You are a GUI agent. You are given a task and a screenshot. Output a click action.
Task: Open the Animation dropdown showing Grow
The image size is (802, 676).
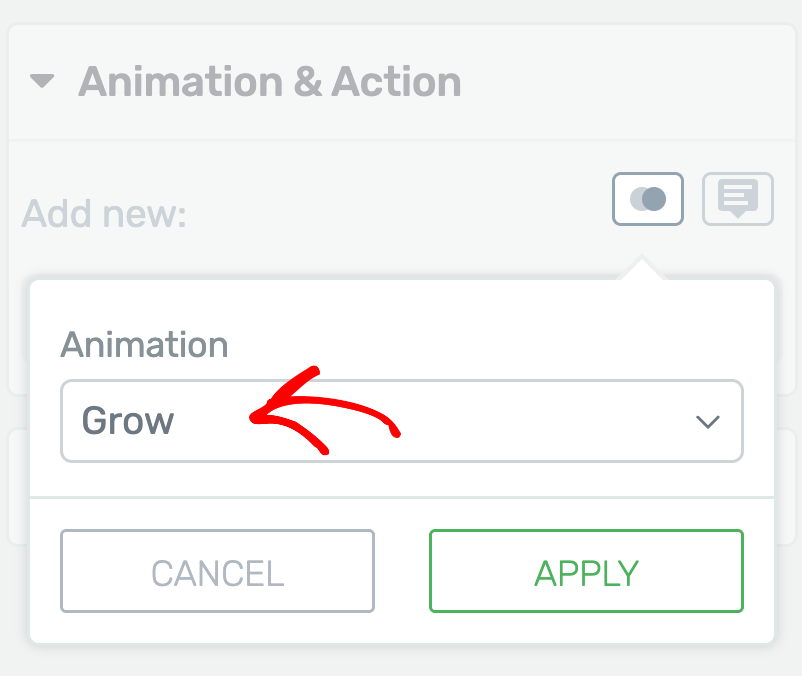point(402,421)
